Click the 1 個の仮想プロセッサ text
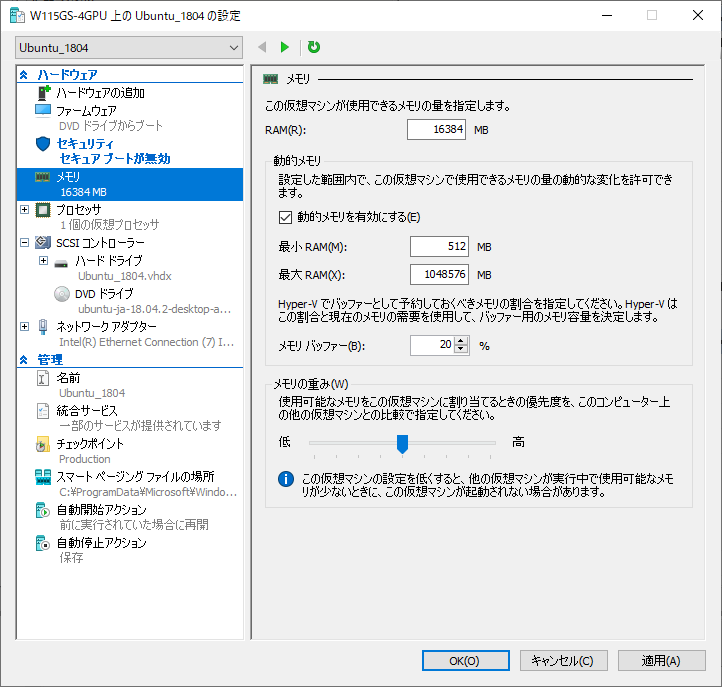The height and width of the screenshot is (687, 722). (x=110, y=225)
